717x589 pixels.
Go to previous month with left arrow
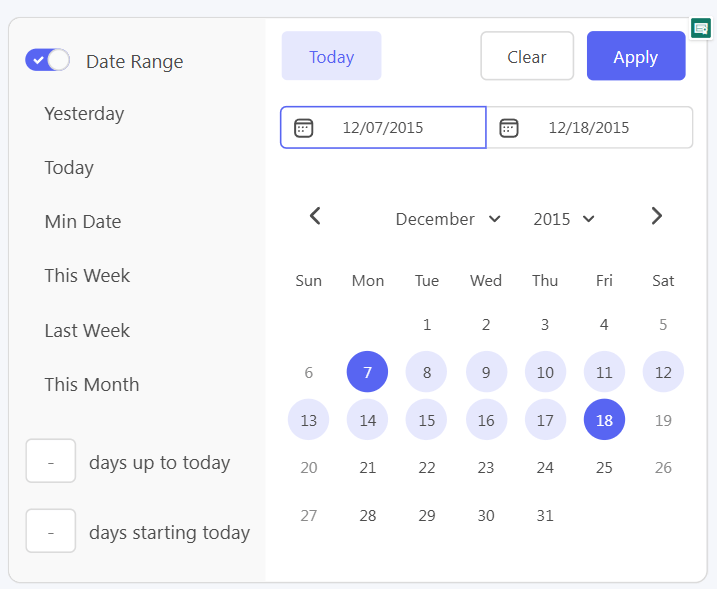(315, 216)
